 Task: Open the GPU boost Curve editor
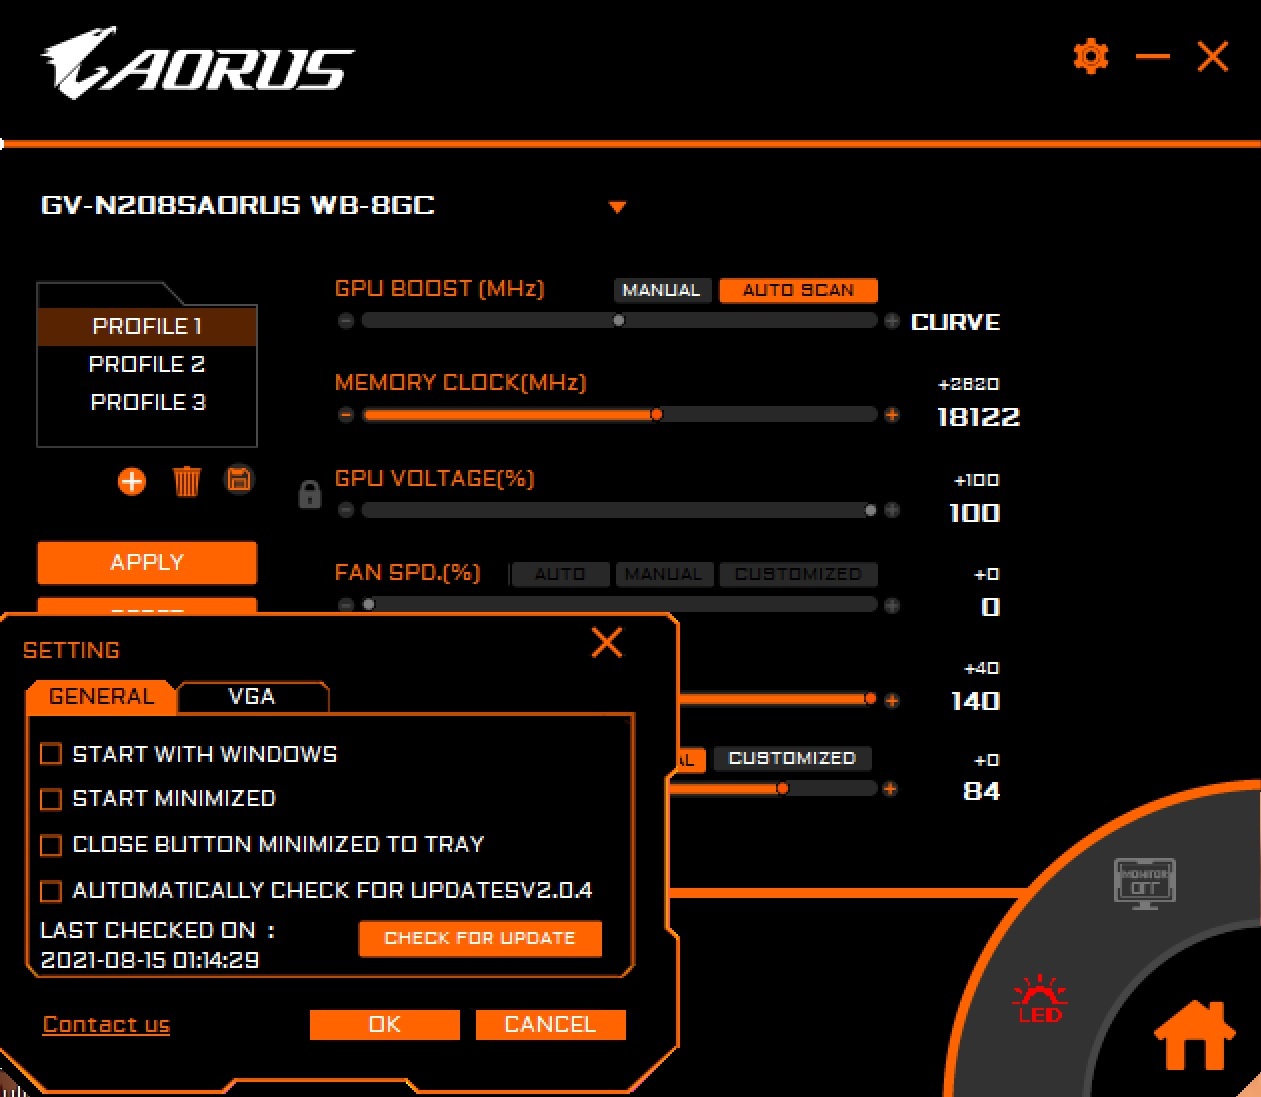(x=955, y=322)
